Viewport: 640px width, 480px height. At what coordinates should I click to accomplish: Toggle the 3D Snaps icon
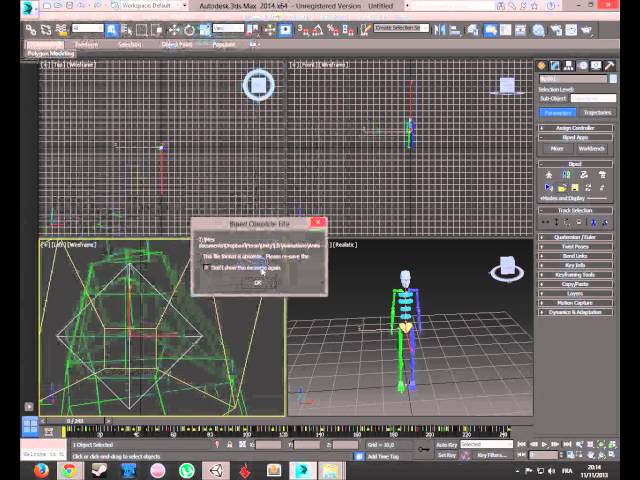pos(303,30)
